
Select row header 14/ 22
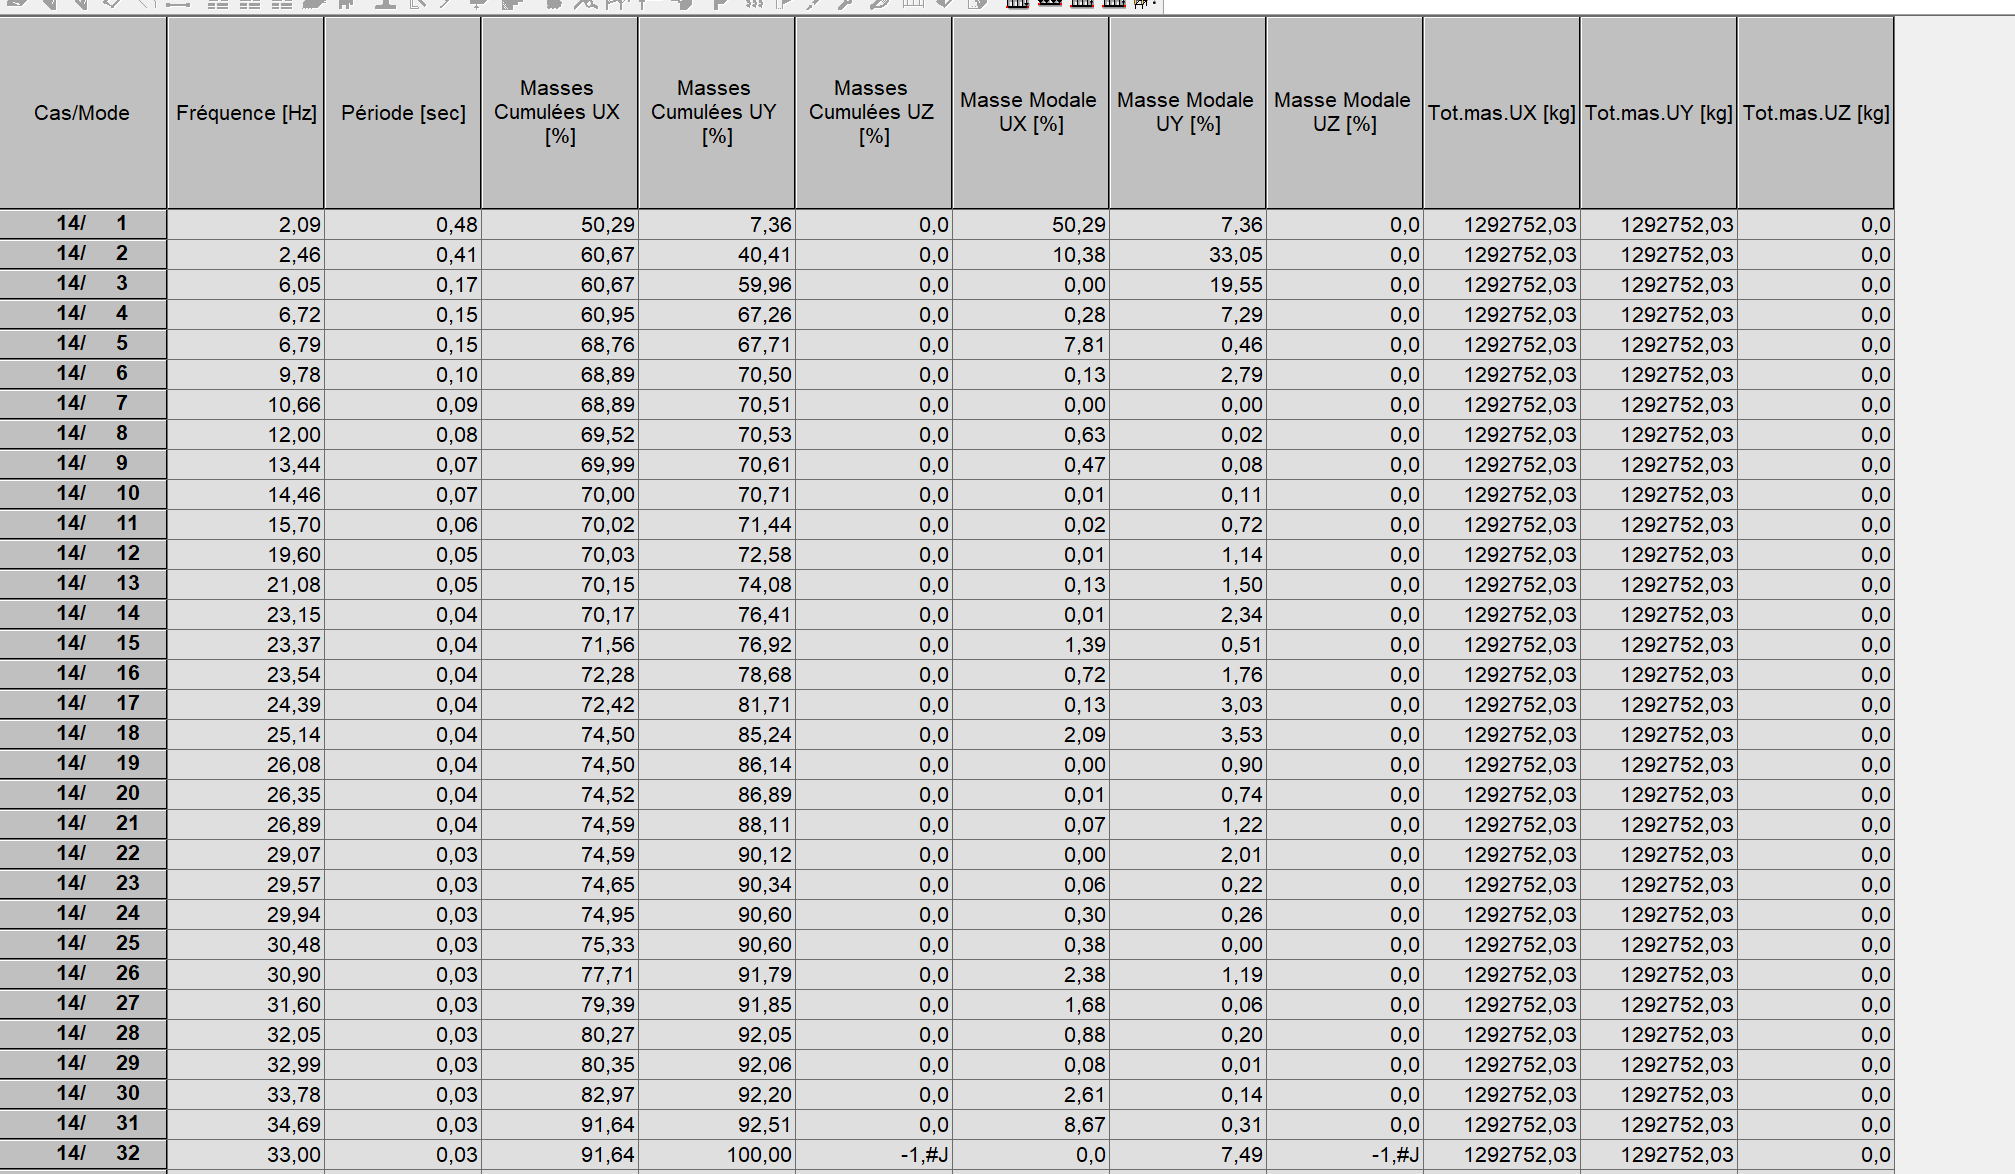point(83,854)
